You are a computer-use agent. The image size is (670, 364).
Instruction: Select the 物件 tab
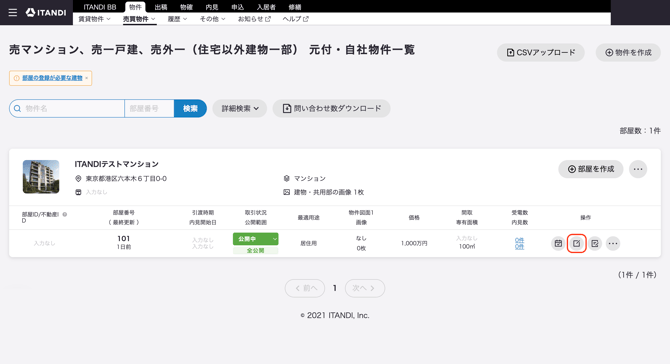[135, 7]
